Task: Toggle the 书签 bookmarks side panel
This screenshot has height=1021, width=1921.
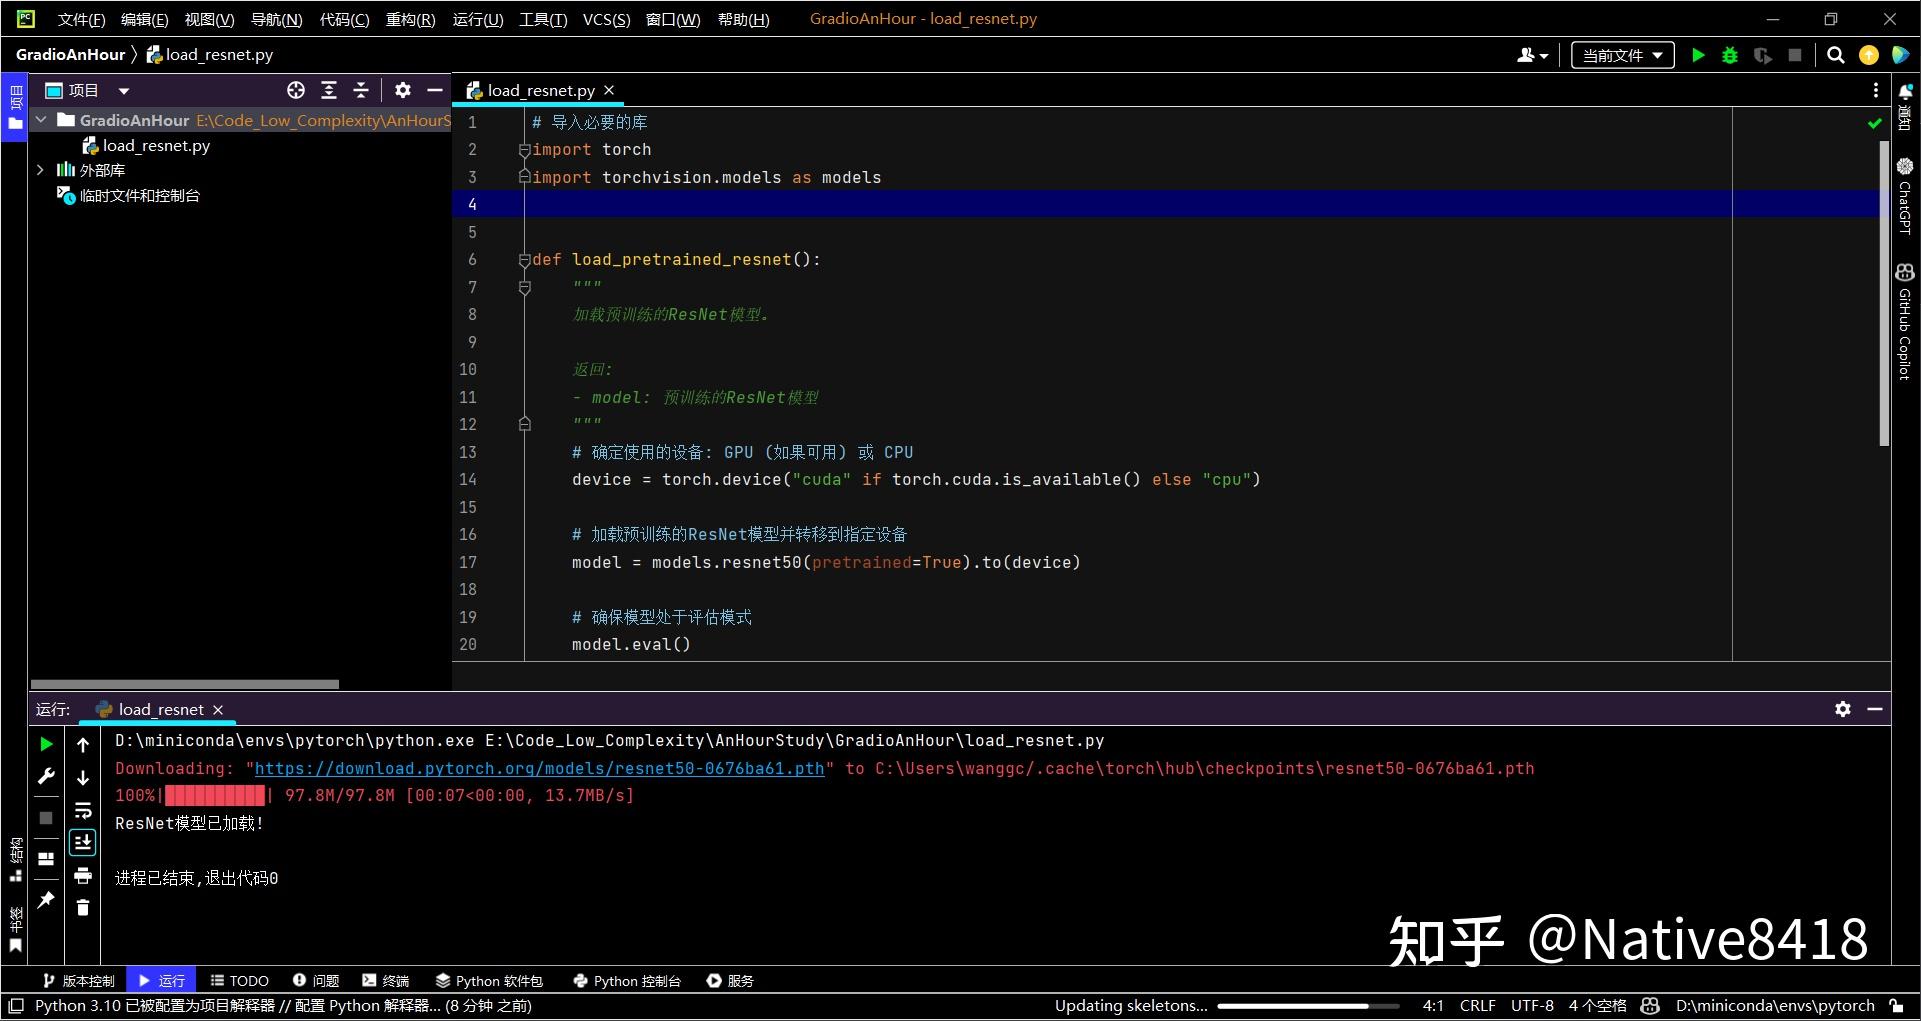Action: point(15,929)
